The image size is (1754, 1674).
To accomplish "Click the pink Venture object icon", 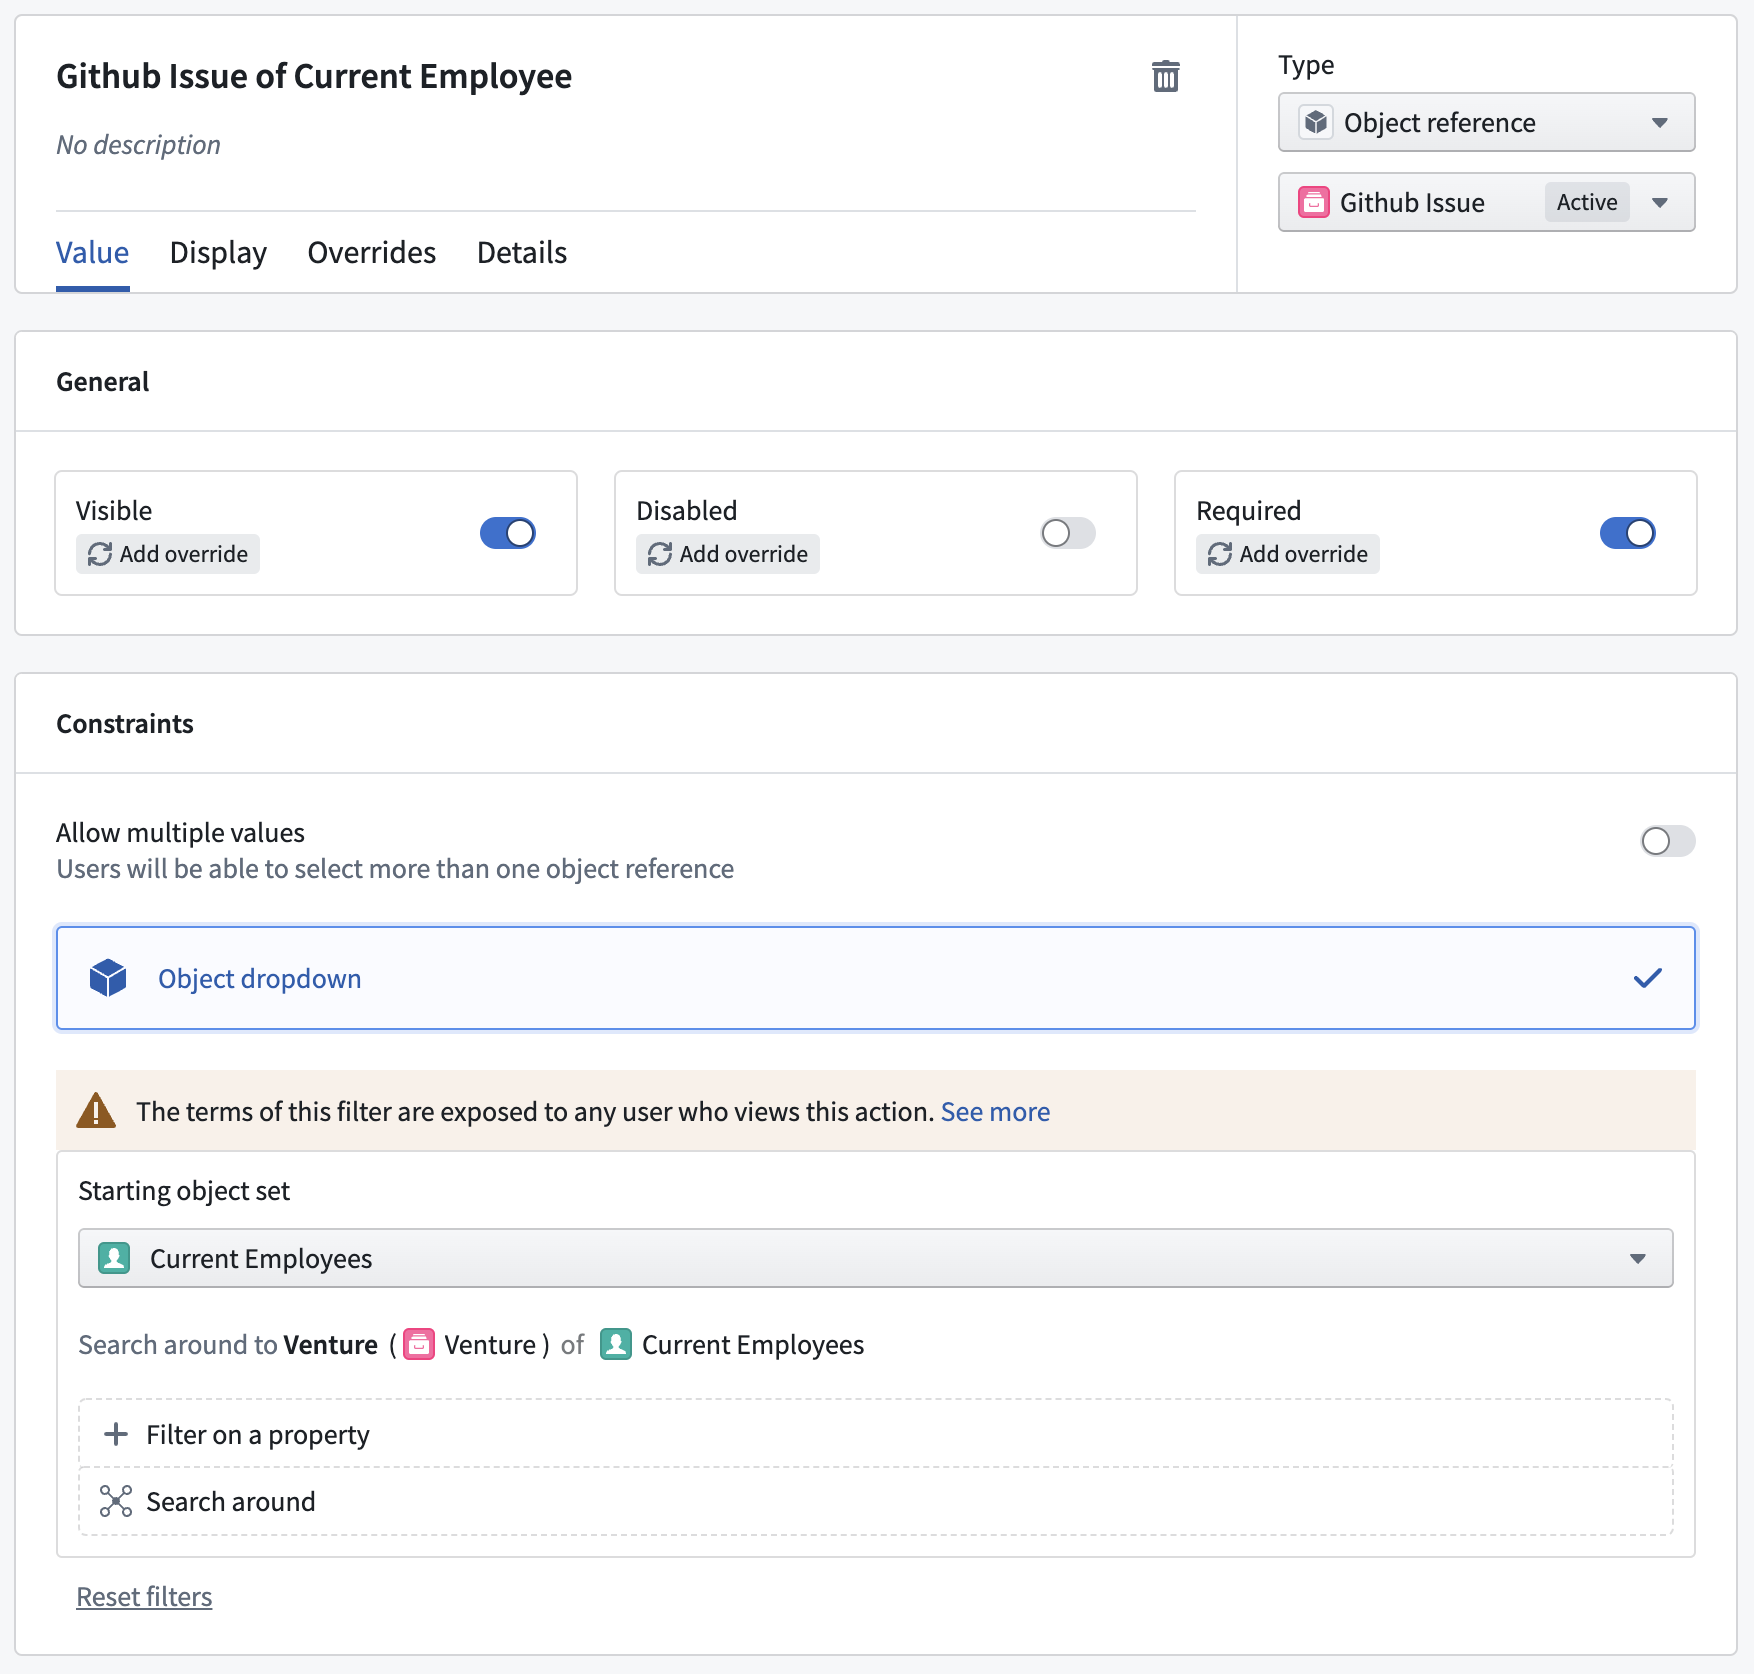I will (x=419, y=1344).
